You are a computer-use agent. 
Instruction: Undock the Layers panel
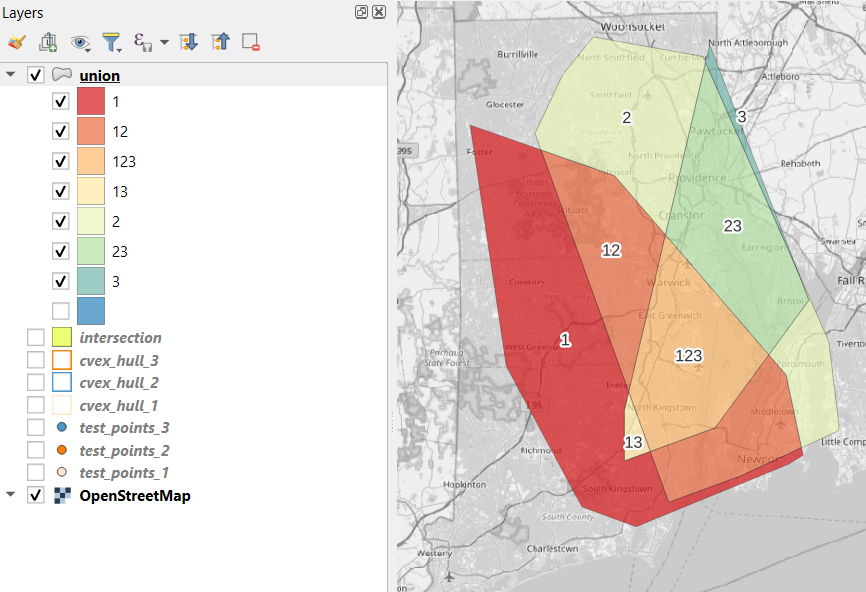click(360, 12)
